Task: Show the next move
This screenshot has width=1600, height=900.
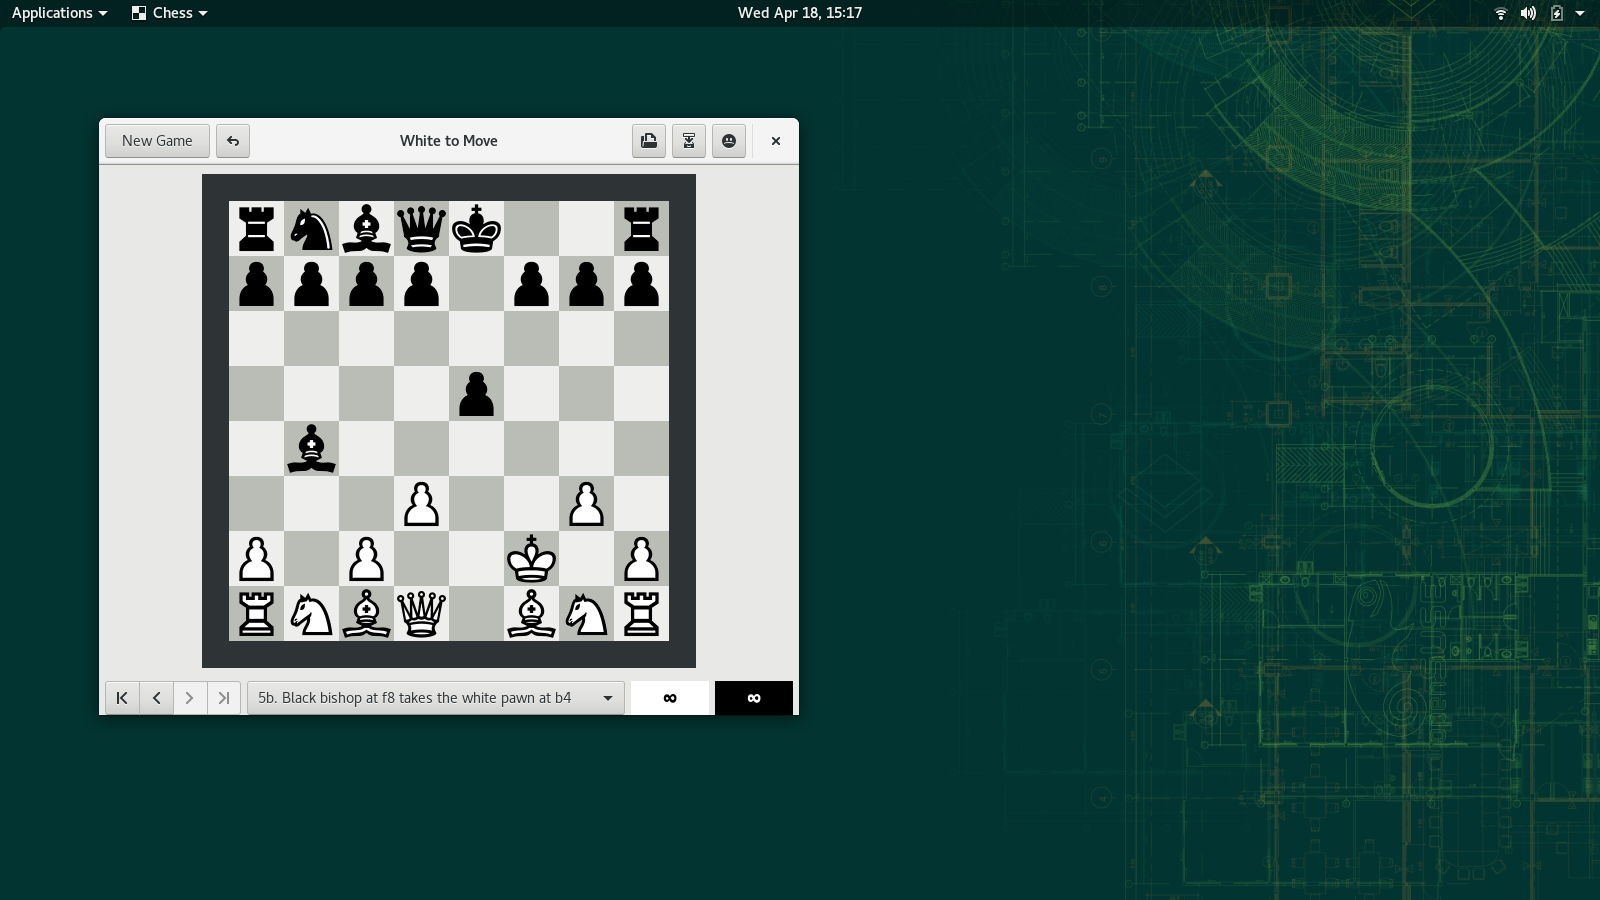Action: coord(190,698)
